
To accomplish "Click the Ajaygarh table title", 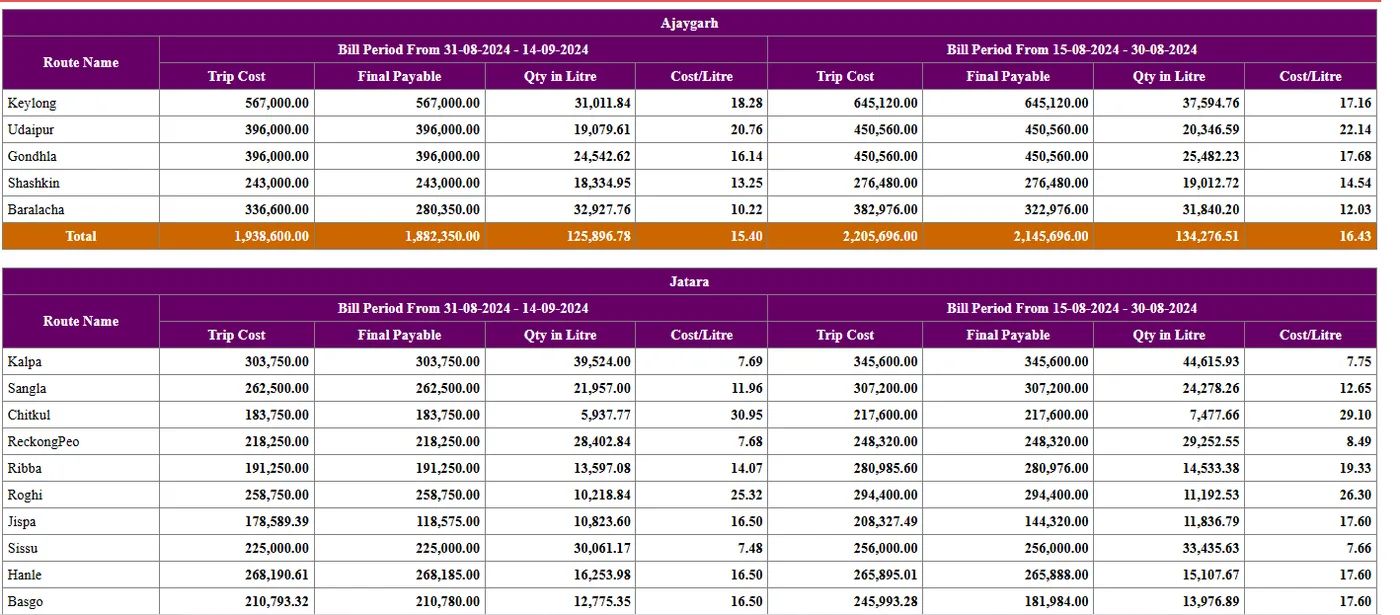I will tap(689, 23).
